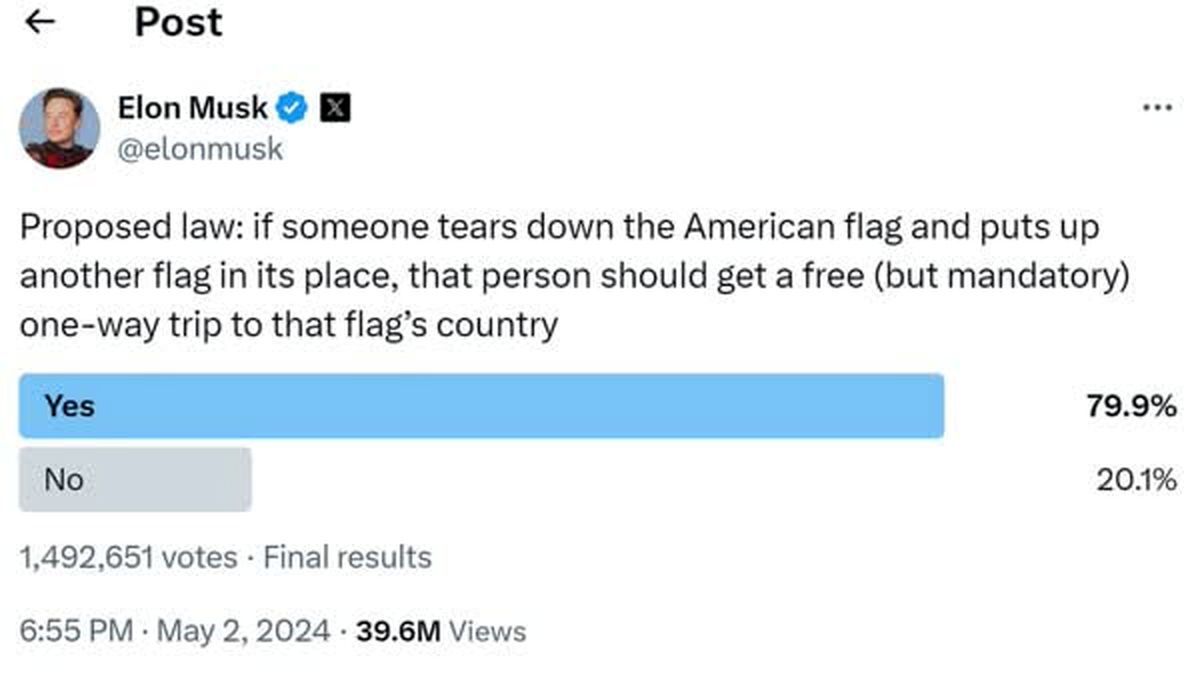Click the blue verified checkmark badge
The height and width of the screenshot is (678, 1200).
click(292, 108)
